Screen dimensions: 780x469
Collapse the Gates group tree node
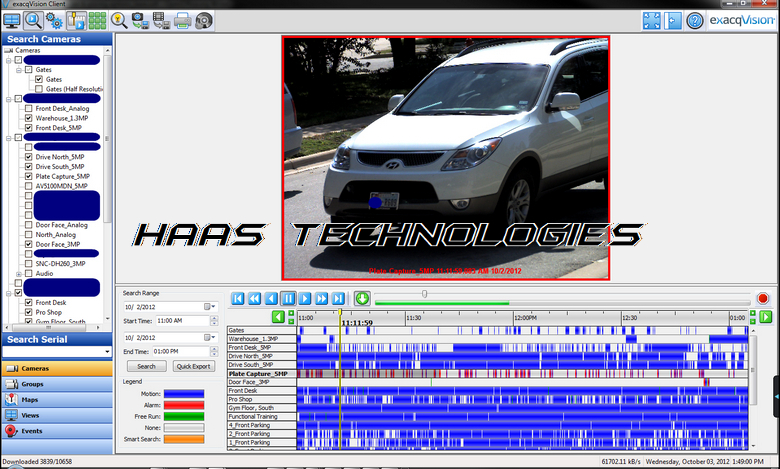(19, 70)
